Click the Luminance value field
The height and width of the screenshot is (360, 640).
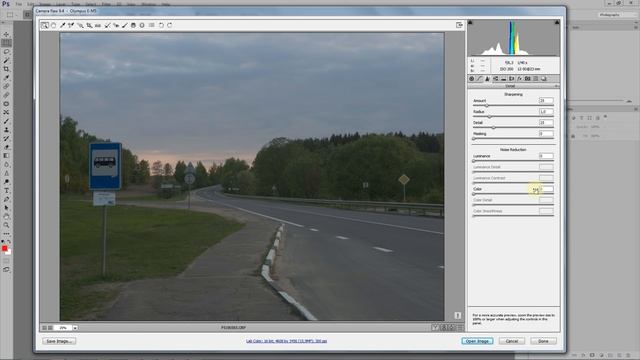[x=546, y=156]
